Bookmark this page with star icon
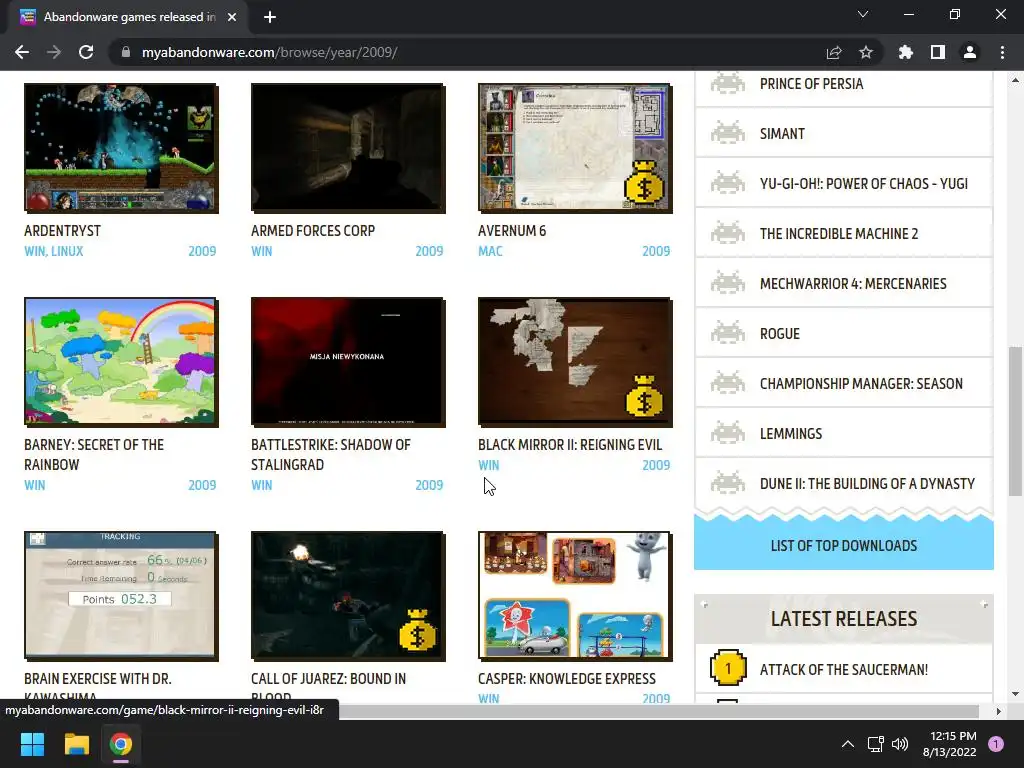This screenshot has width=1024, height=768. [866, 52]
